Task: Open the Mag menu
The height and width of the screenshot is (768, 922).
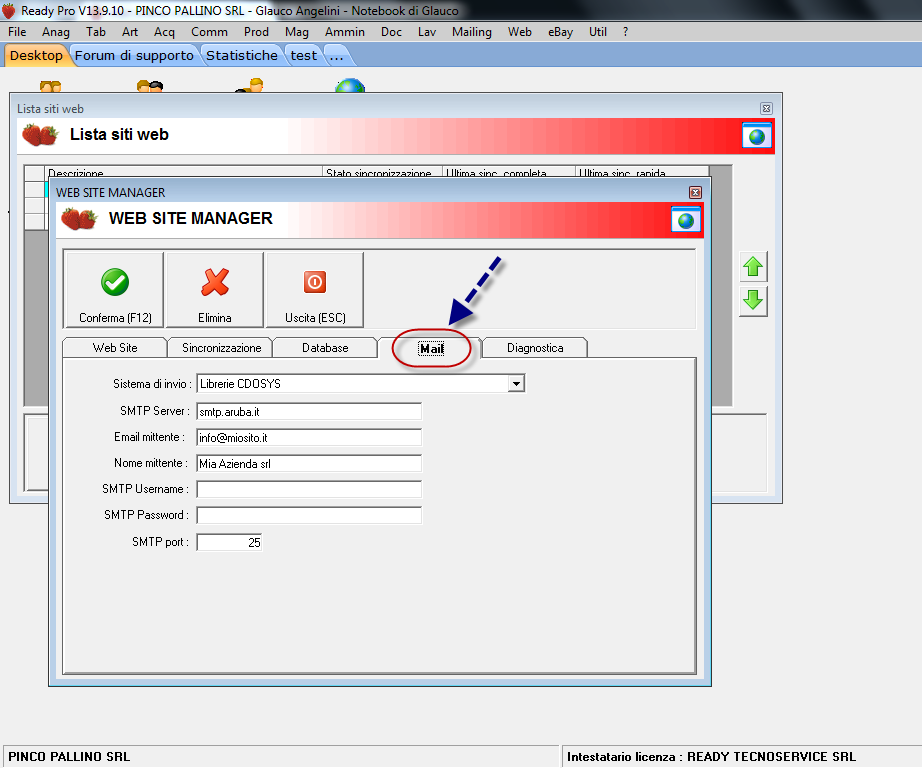Action: pyautogui.click(x=297, y=32)
